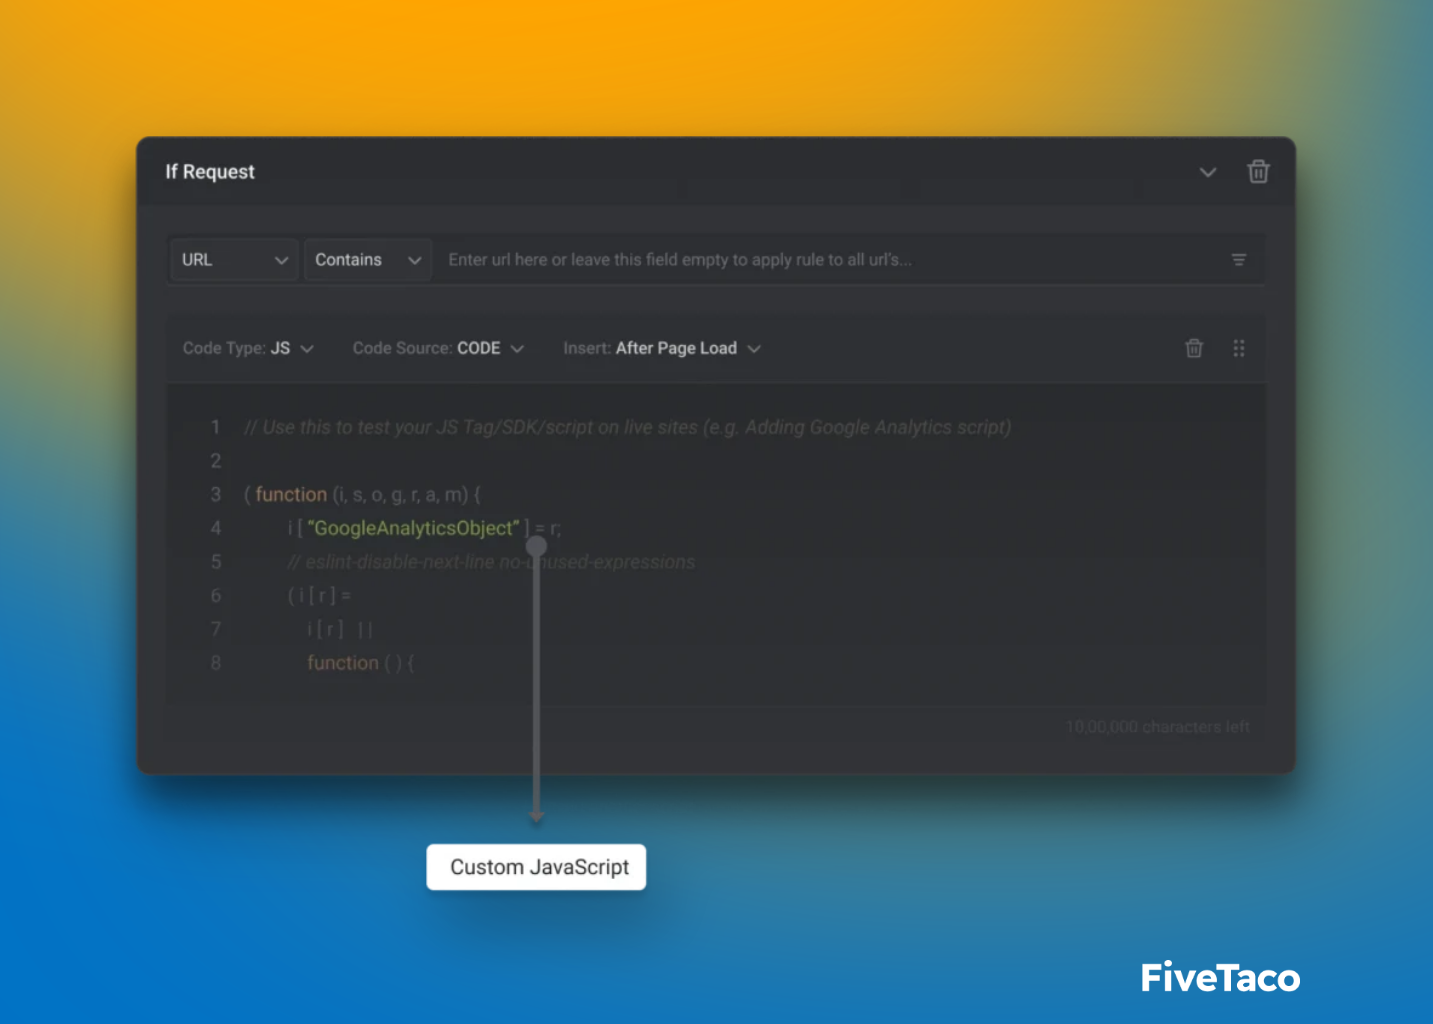Click the FiveTaco logo
Viewport: 1433px width, 1024px height.
click(x=1219, y=977)
